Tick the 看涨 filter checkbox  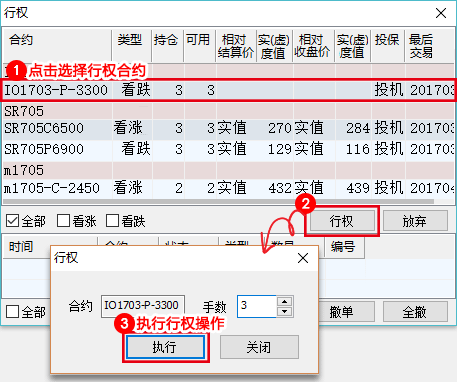[63, 221]
